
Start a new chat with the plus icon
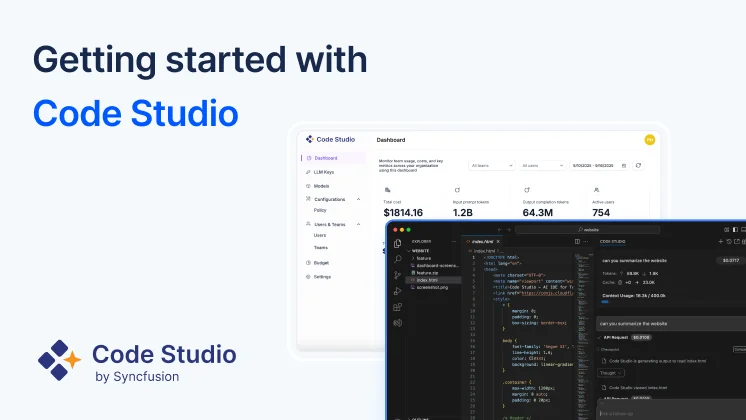point(720,242)
